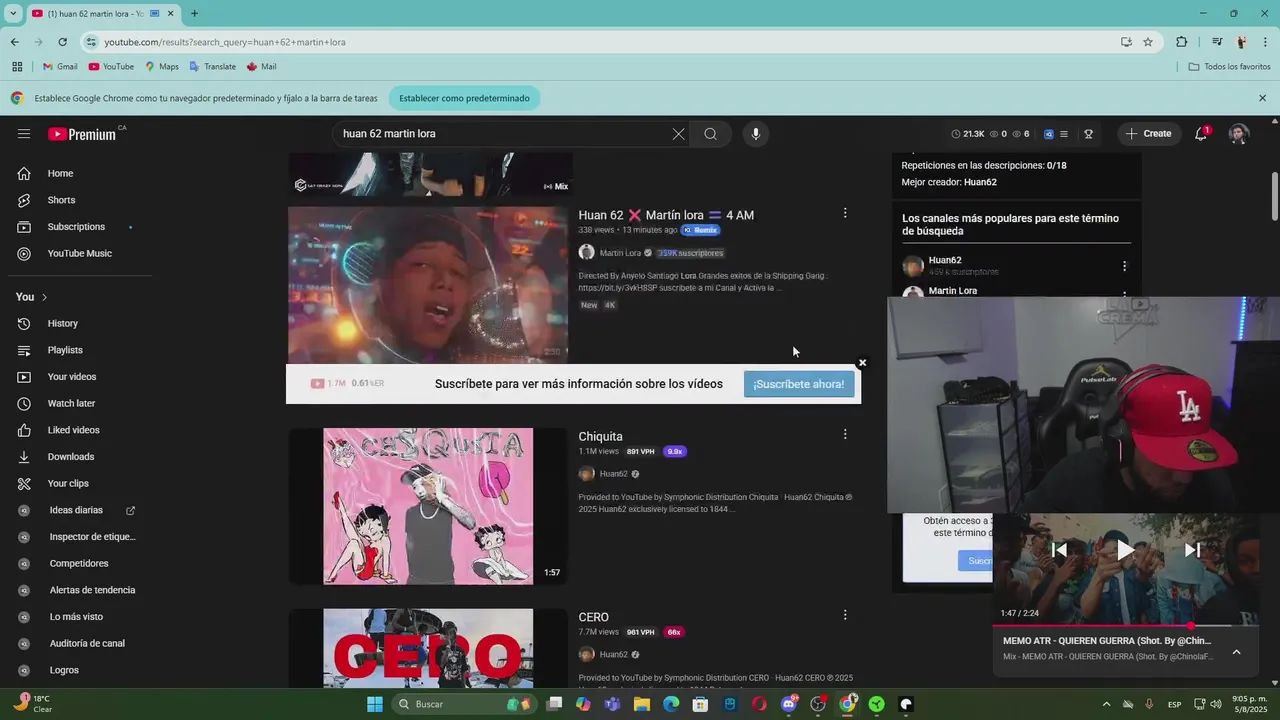Click the blue vidIQ extension icon
The height and width of the screenshot is (720, 1280).
pos(1048,134)
